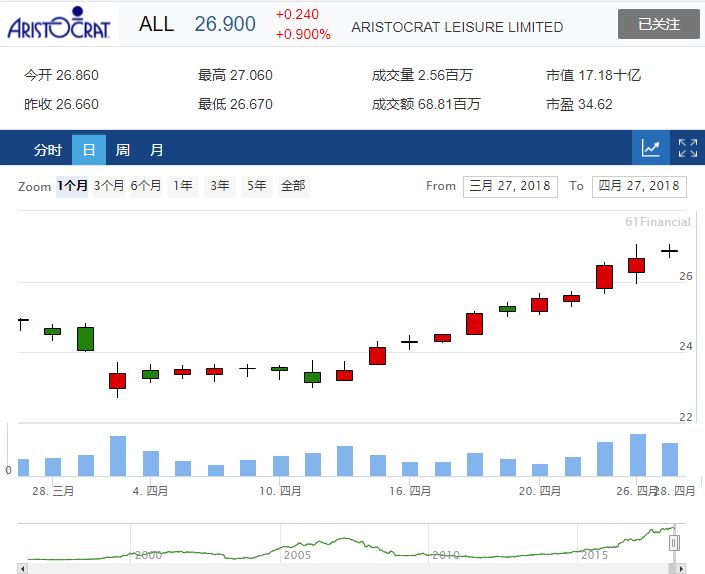Click the 市值 17.18十亿 value
The width and height of the screenshot is (705, 574).
pyautogui.click(x=593, y=75)
